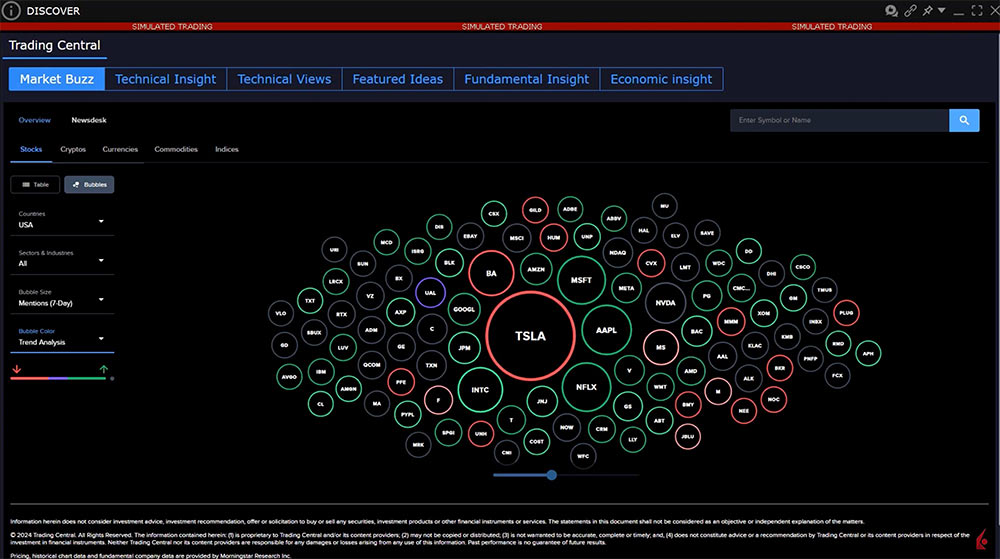The width and height of the screenshot is (1000, 559).
Task: Open the Economic insight tab
Action: pos(661,79)
